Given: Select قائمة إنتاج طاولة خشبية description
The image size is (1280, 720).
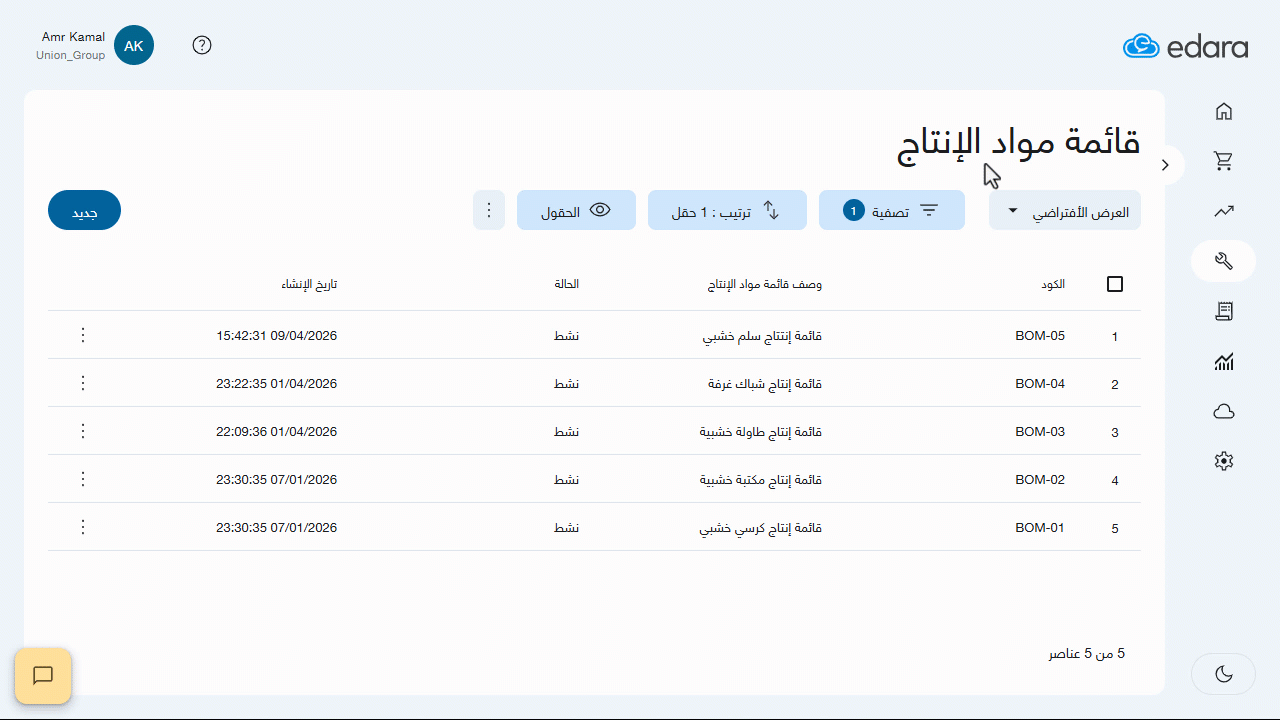Looking at the screenshot, I should click(760, 432).
